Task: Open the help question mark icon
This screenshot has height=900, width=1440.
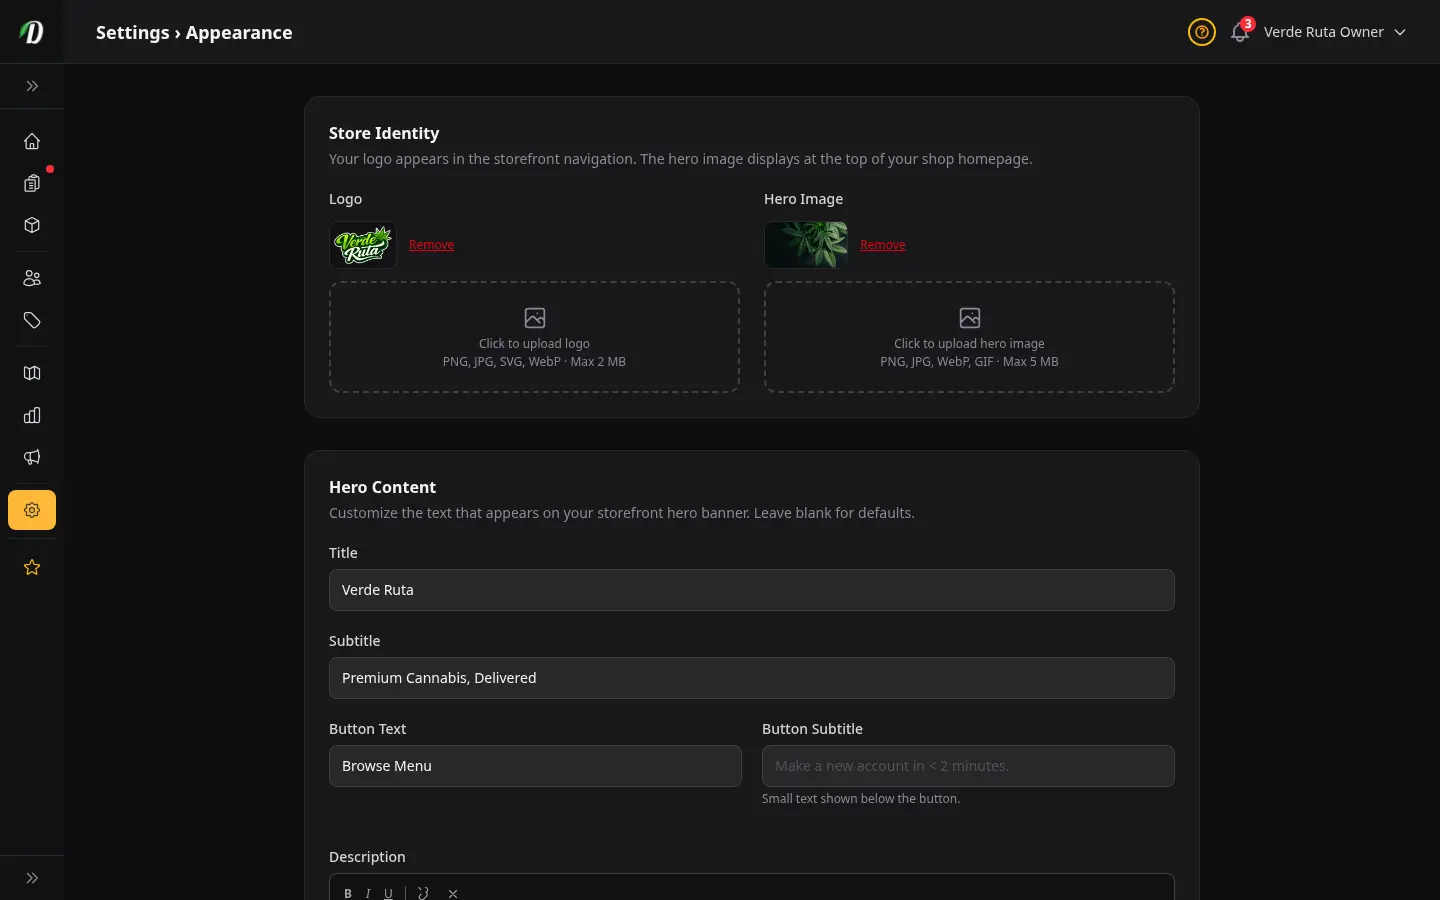Action: click(1202, 32)
